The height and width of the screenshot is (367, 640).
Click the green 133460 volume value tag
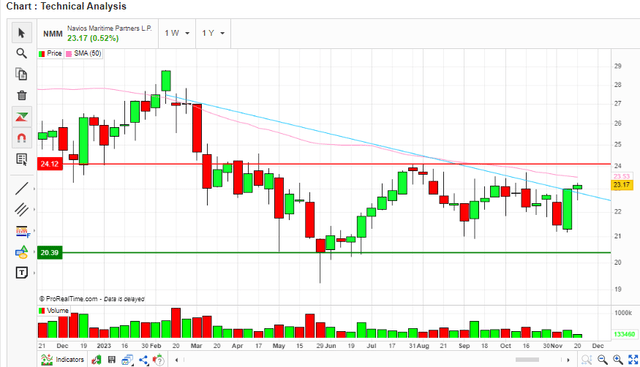pos(624,334)
